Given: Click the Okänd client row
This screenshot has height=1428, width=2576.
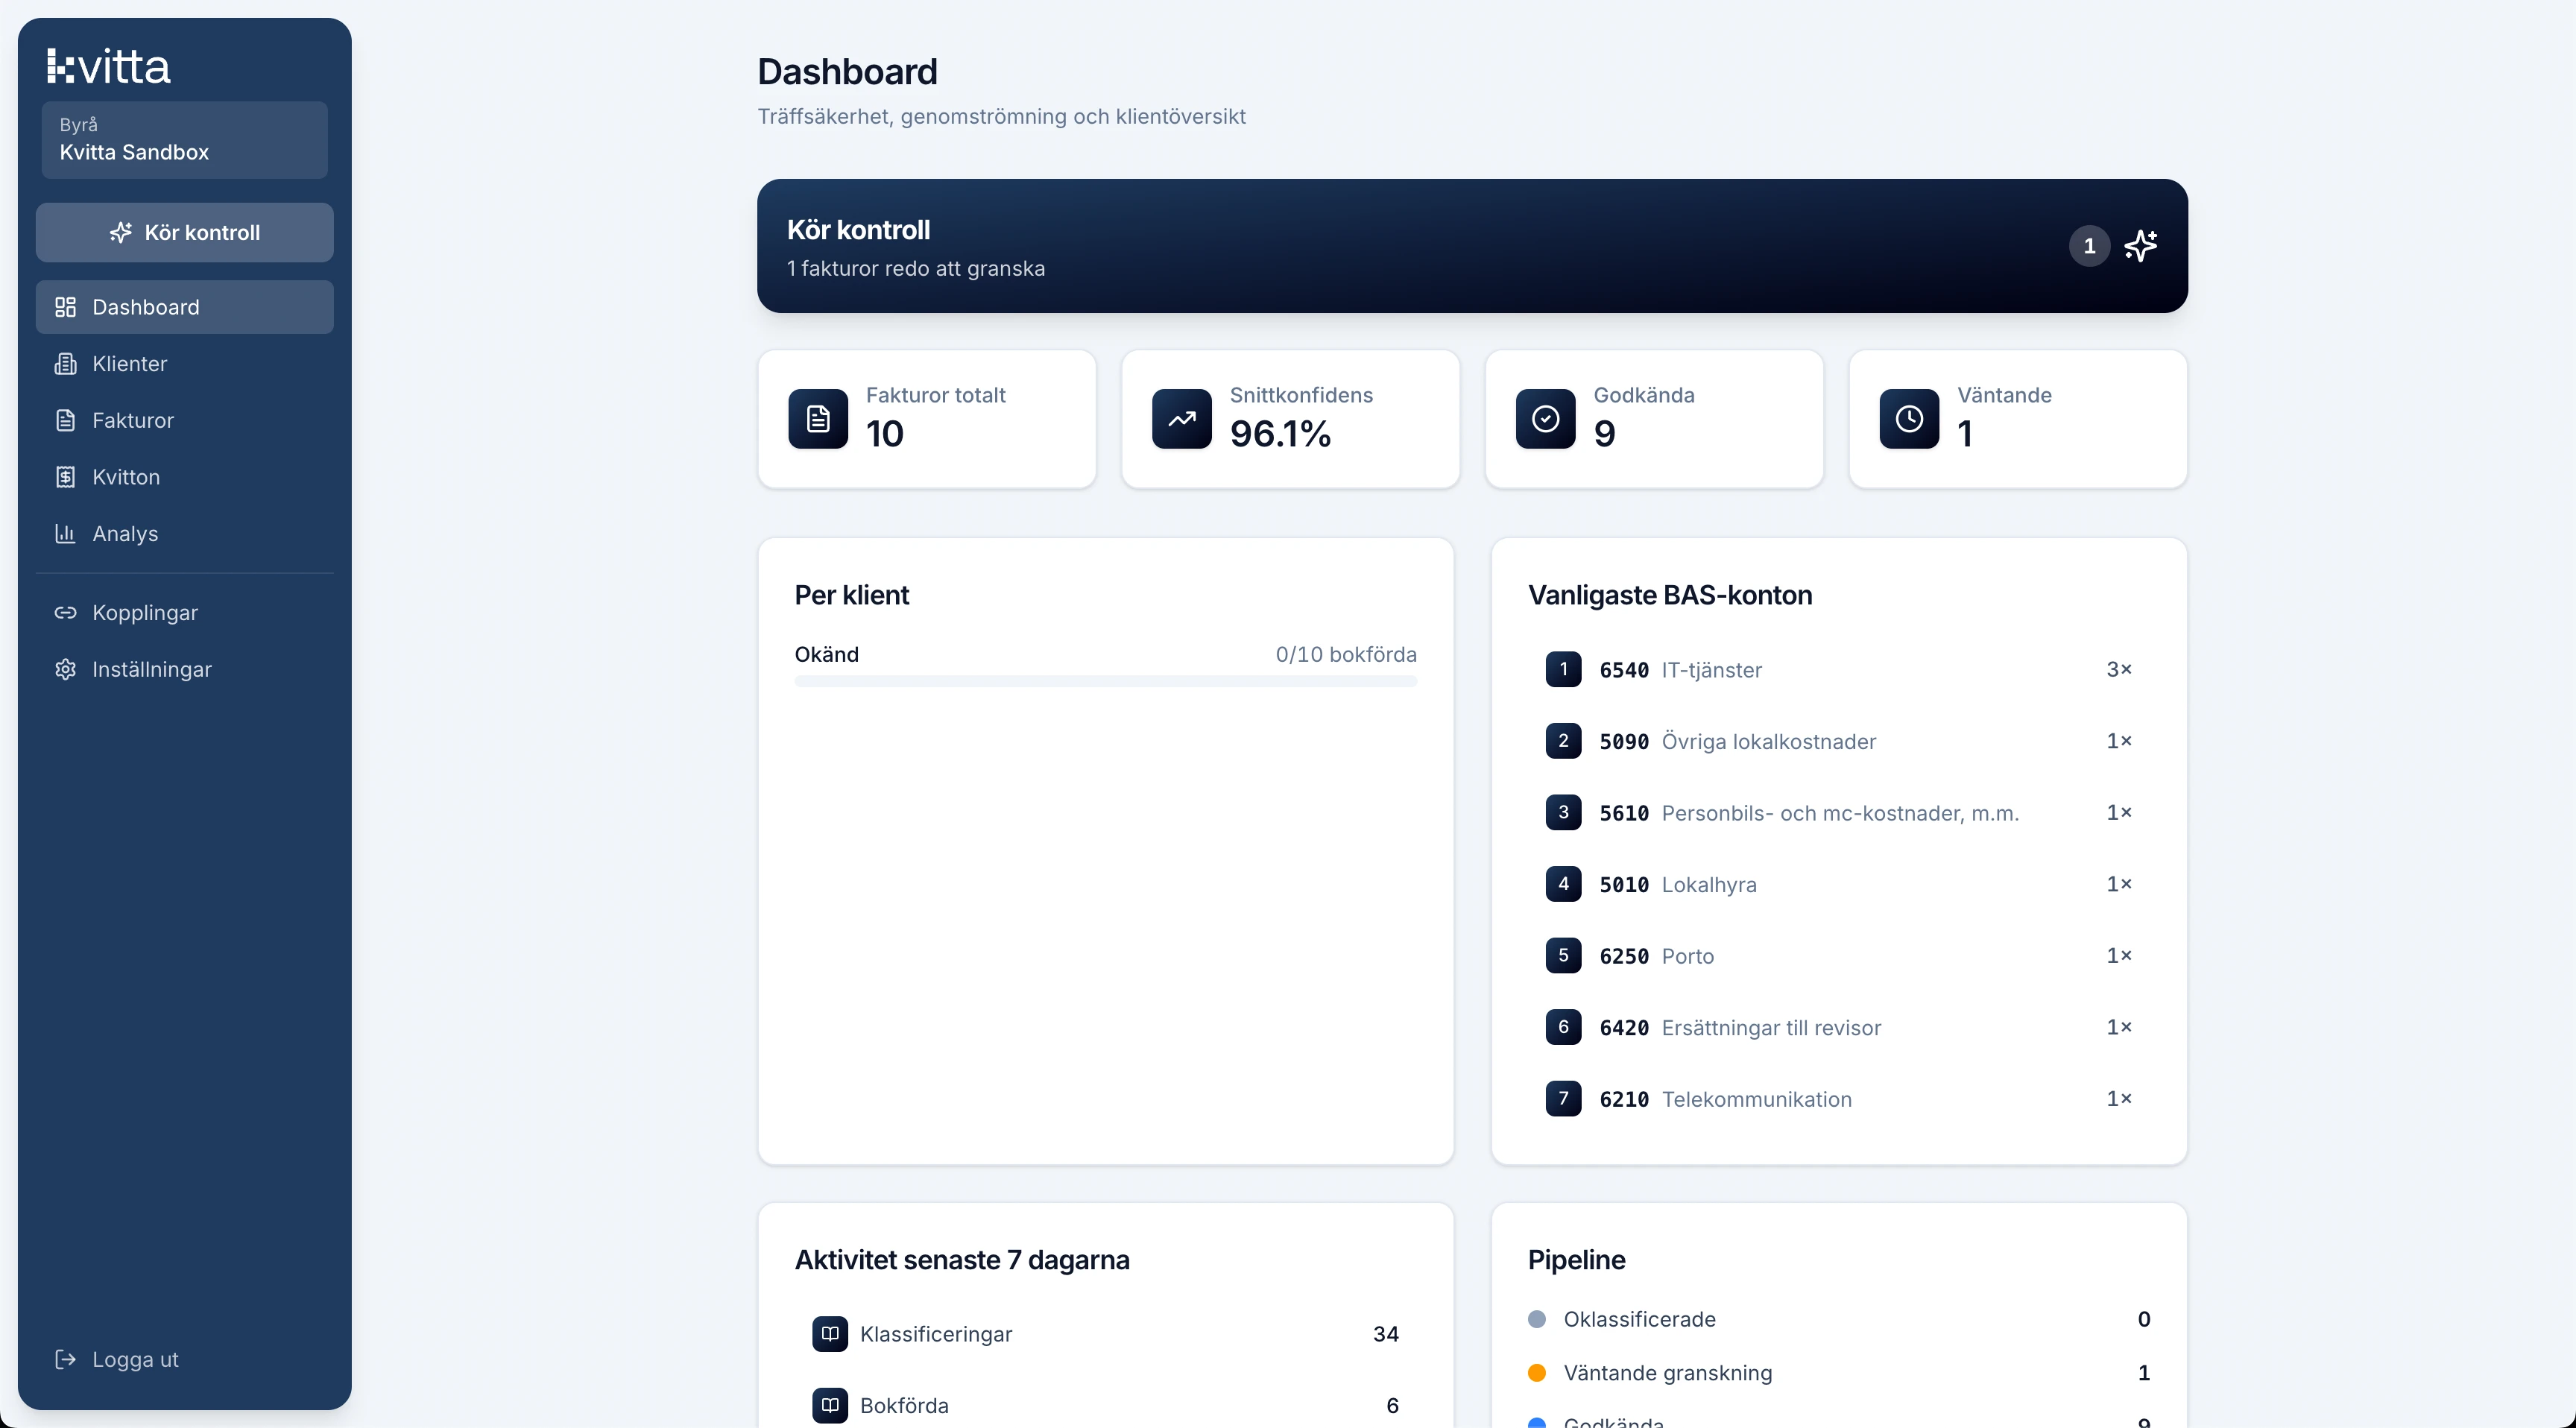Looking at the screenshot, I should point(1106,664).
